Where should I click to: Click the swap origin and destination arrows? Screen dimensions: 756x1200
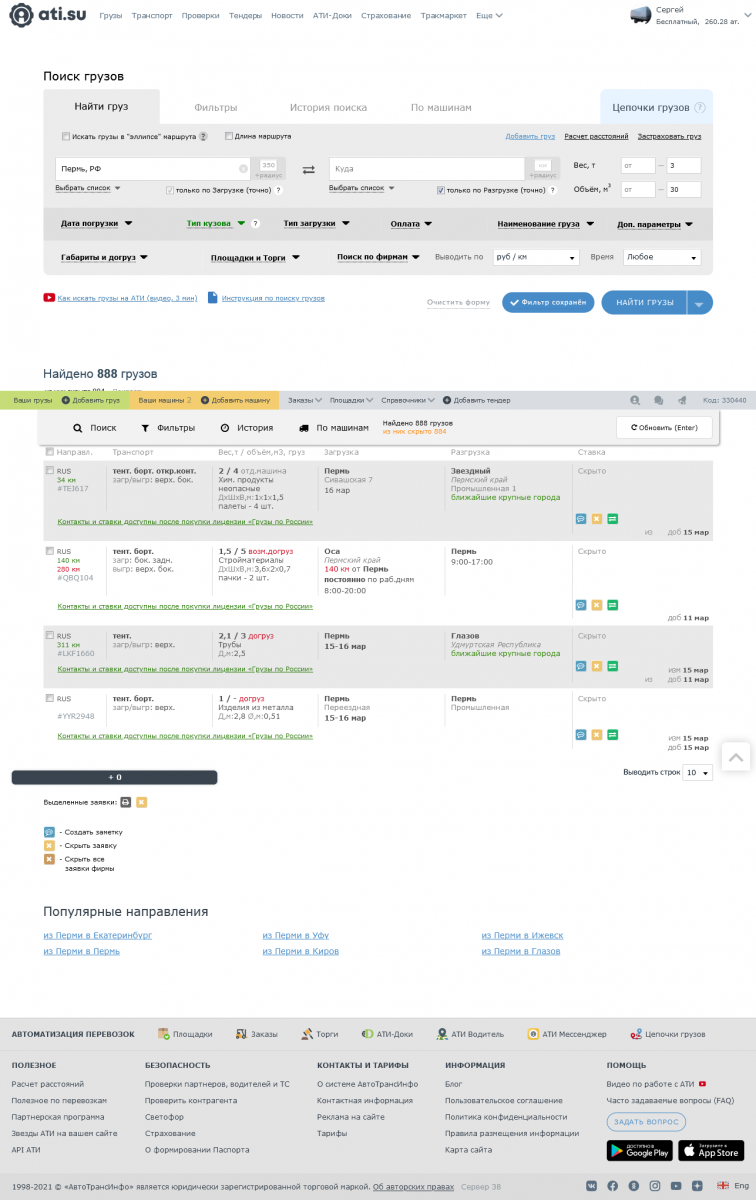(308, 169)
